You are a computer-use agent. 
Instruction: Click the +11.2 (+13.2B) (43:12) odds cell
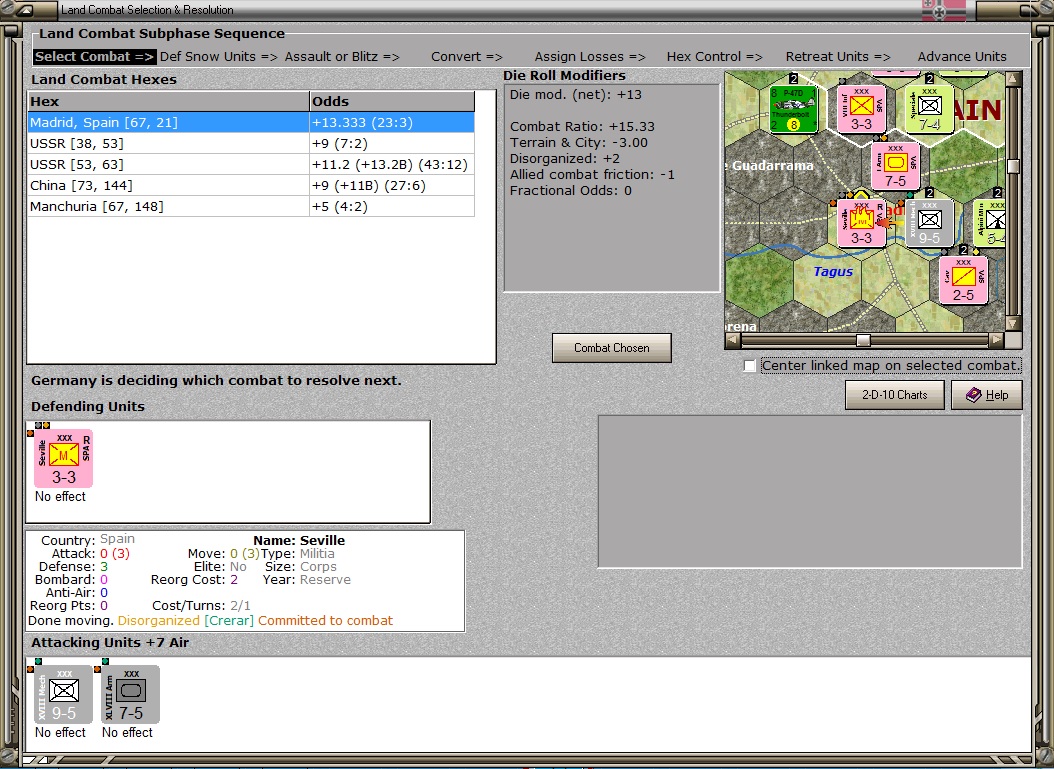tap(392, 164)
